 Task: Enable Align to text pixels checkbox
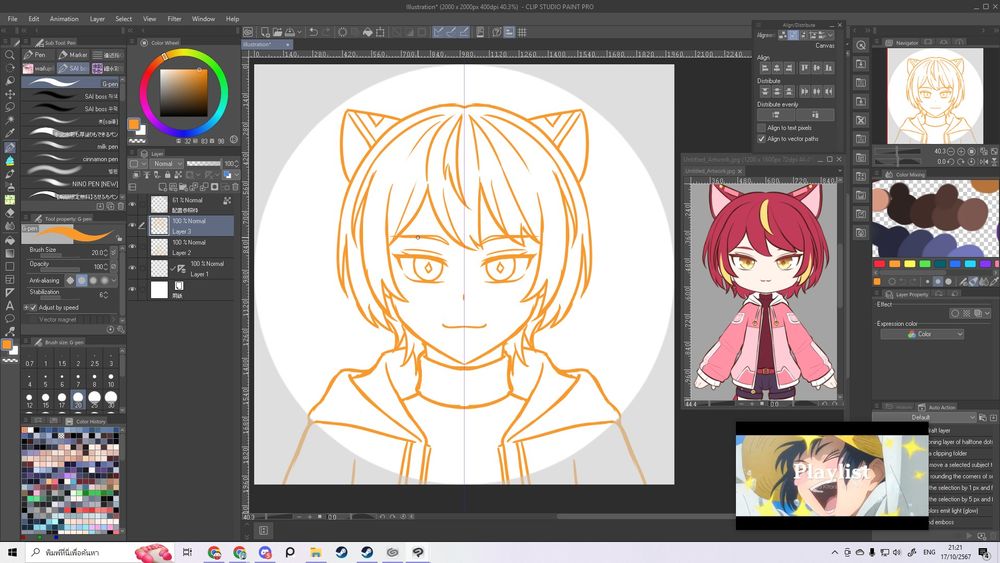click(x=761, y=128)
